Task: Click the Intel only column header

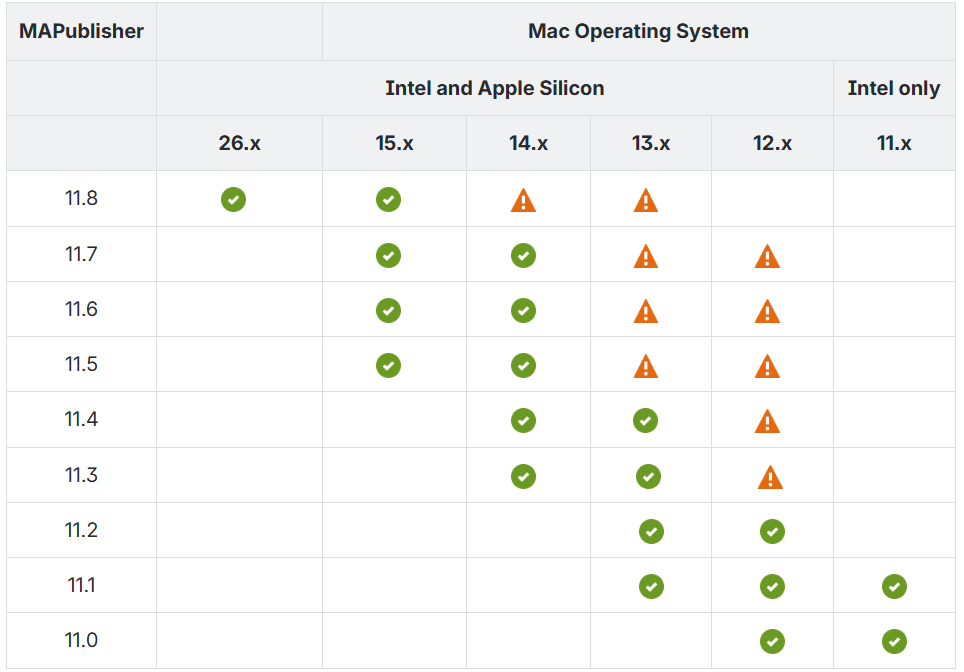Action: pos(893,88)
